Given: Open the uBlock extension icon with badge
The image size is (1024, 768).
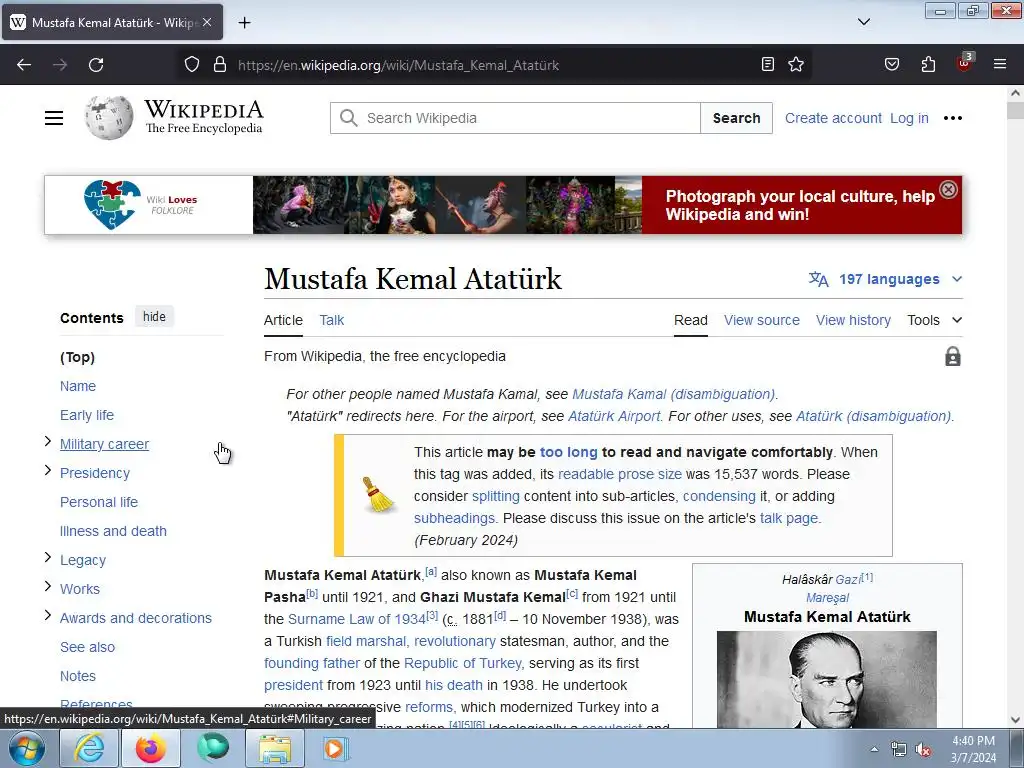Looking at the screenshot, I should click(964, 63).
